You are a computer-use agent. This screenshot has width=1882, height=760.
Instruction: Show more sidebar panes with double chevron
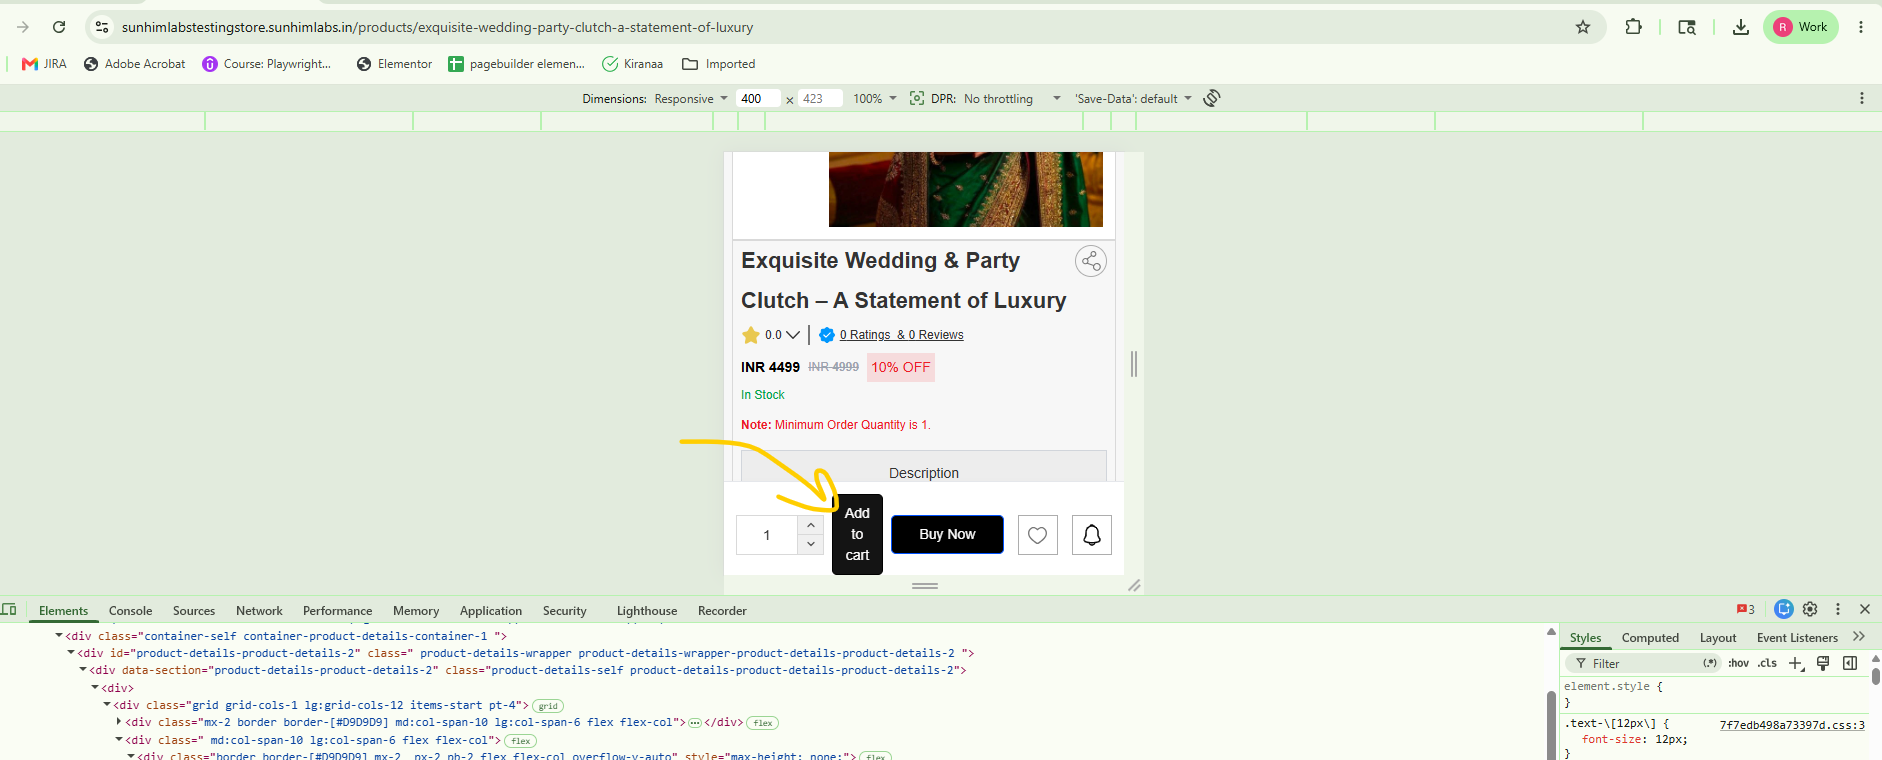click(1859, 637)
